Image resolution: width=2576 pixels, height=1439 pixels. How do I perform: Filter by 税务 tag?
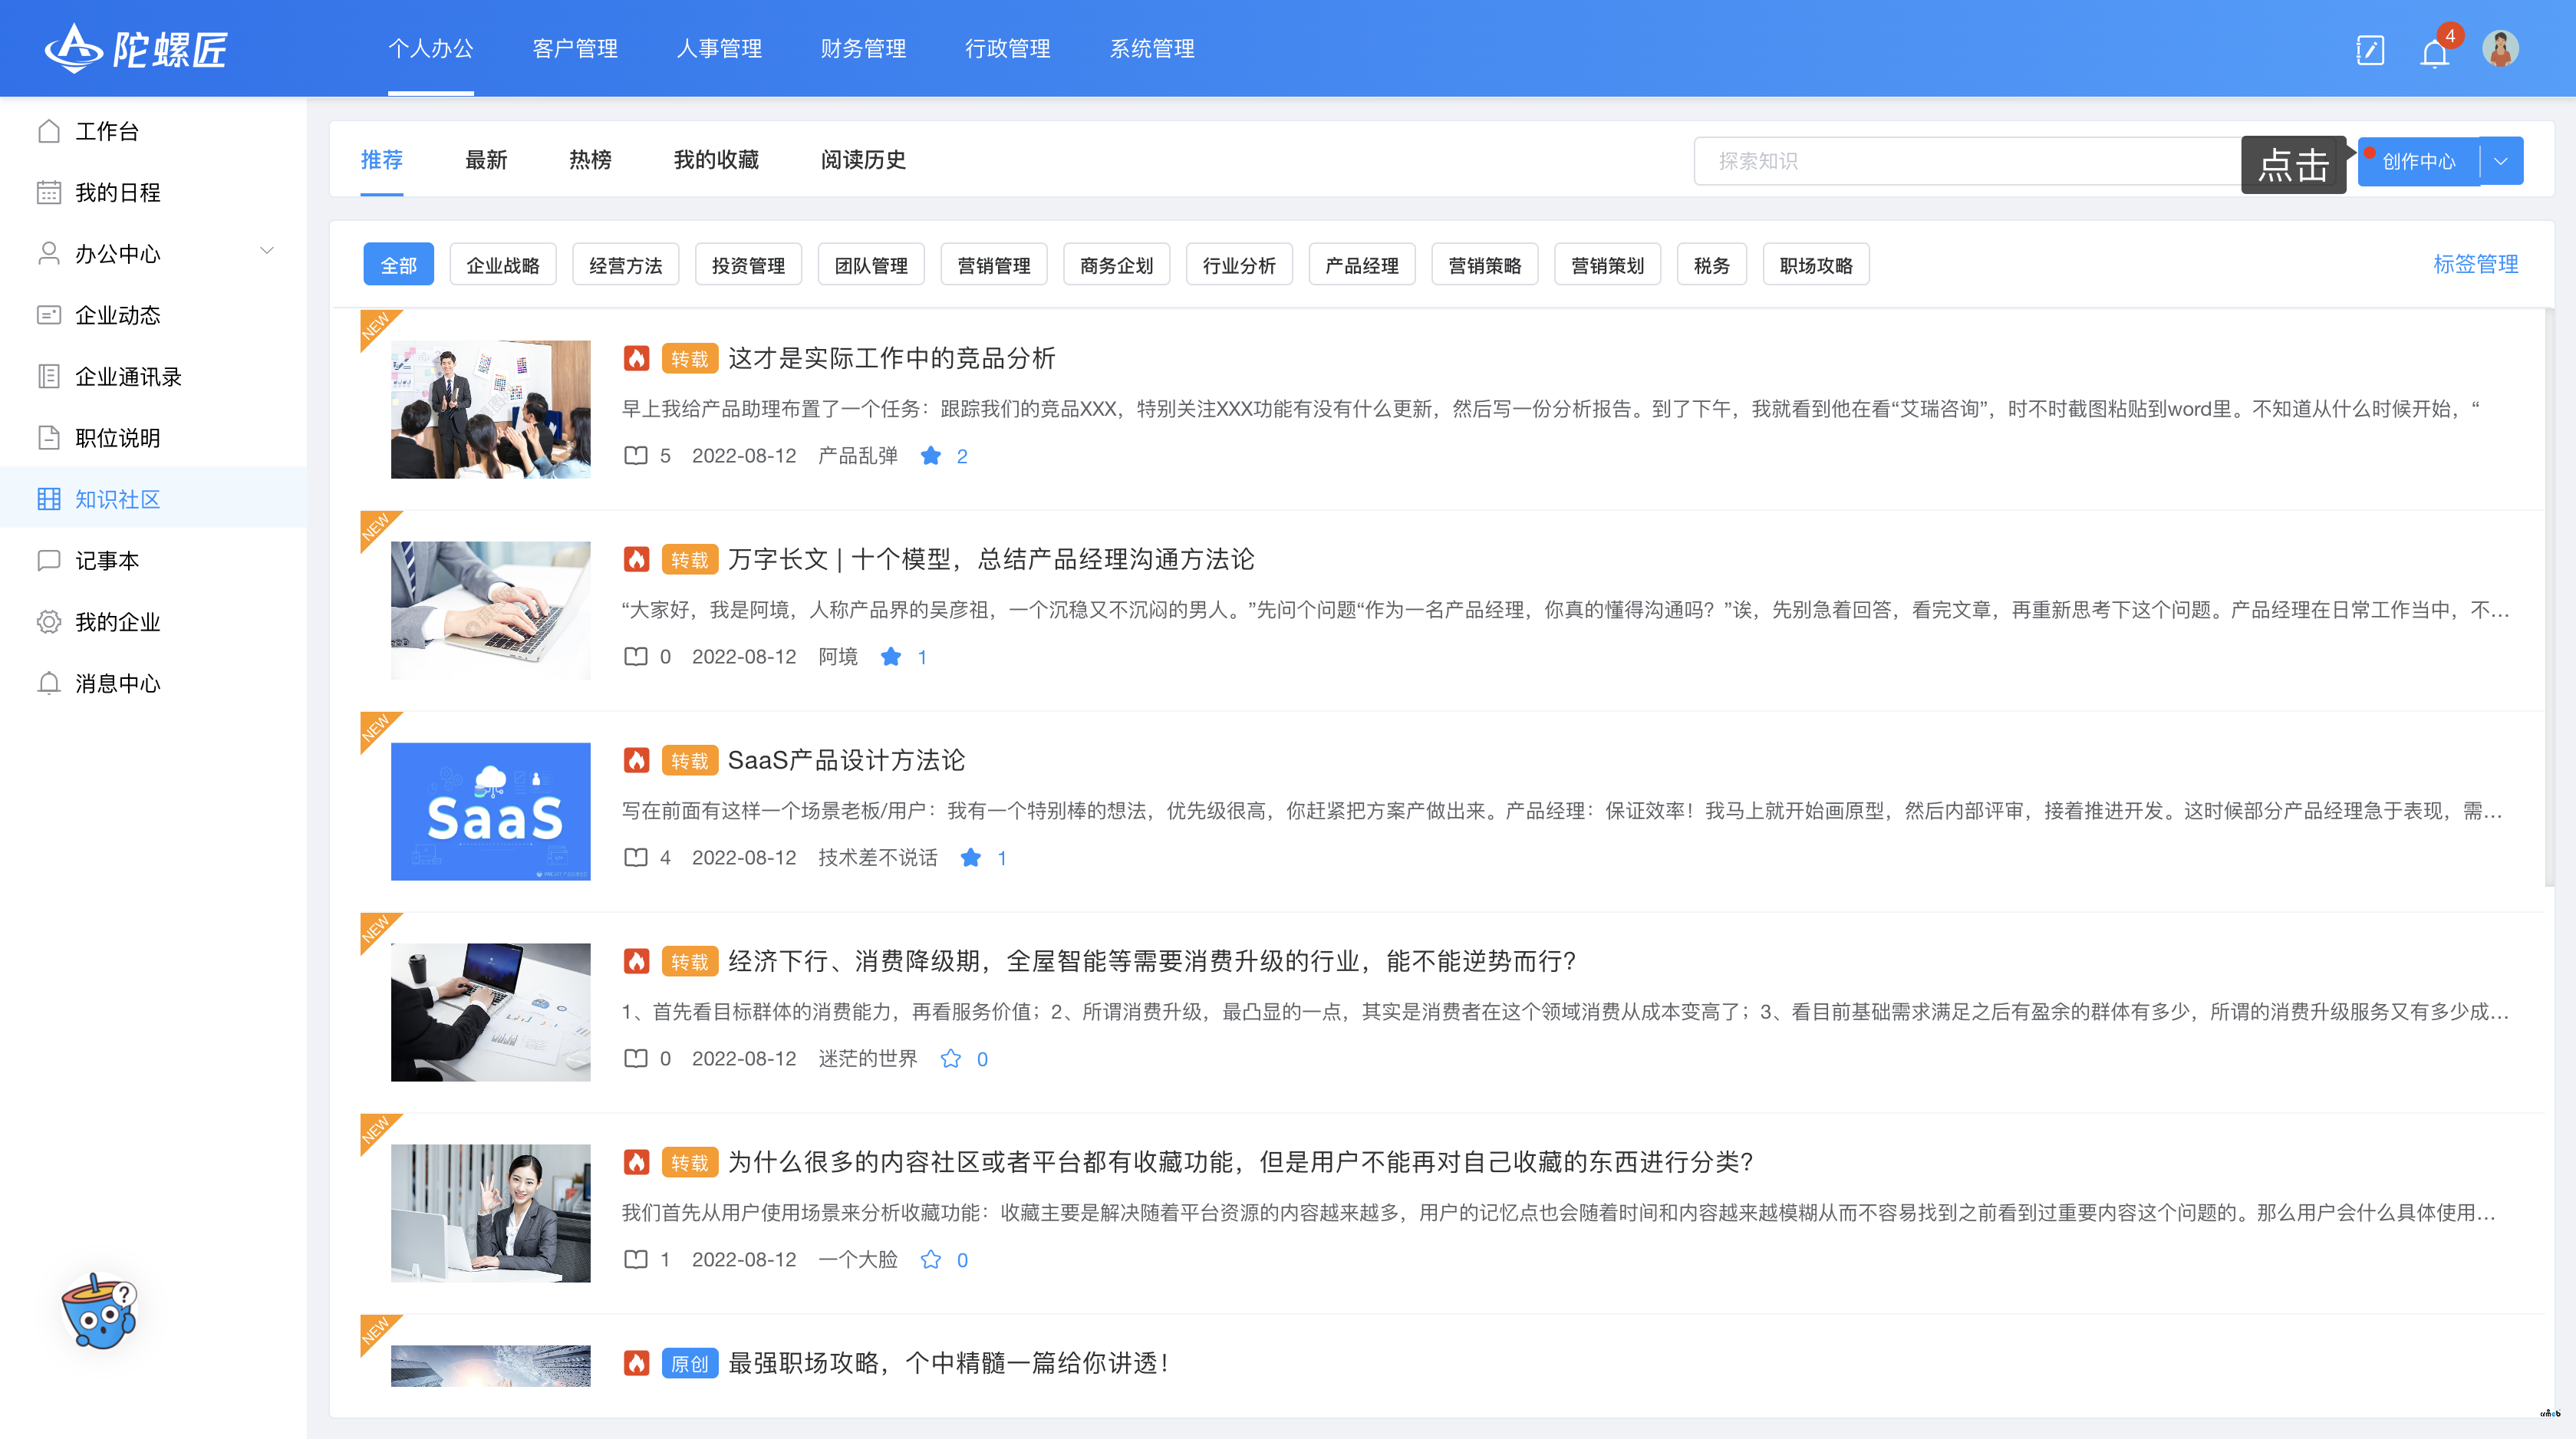(1712, 264)
